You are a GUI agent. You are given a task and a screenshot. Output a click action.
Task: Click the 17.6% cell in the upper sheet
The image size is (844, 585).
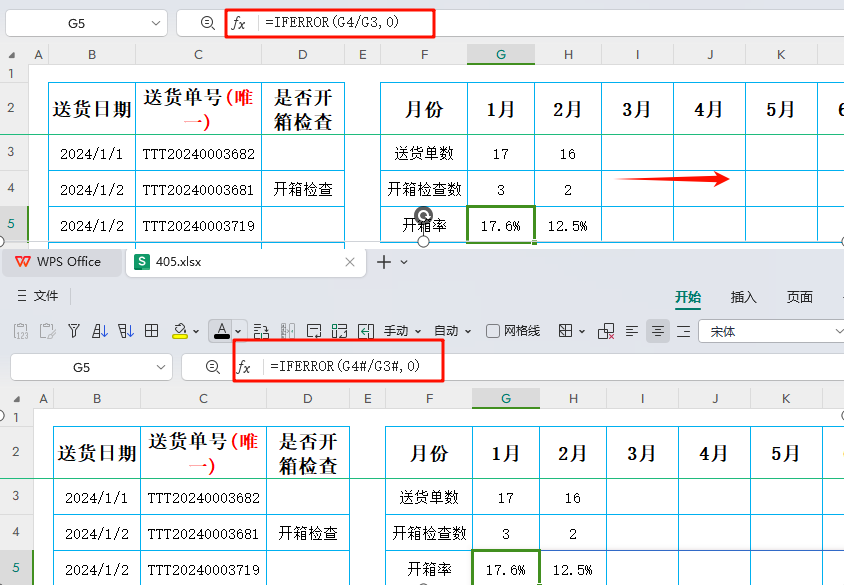pyautogui.click(x=501, y=225)
